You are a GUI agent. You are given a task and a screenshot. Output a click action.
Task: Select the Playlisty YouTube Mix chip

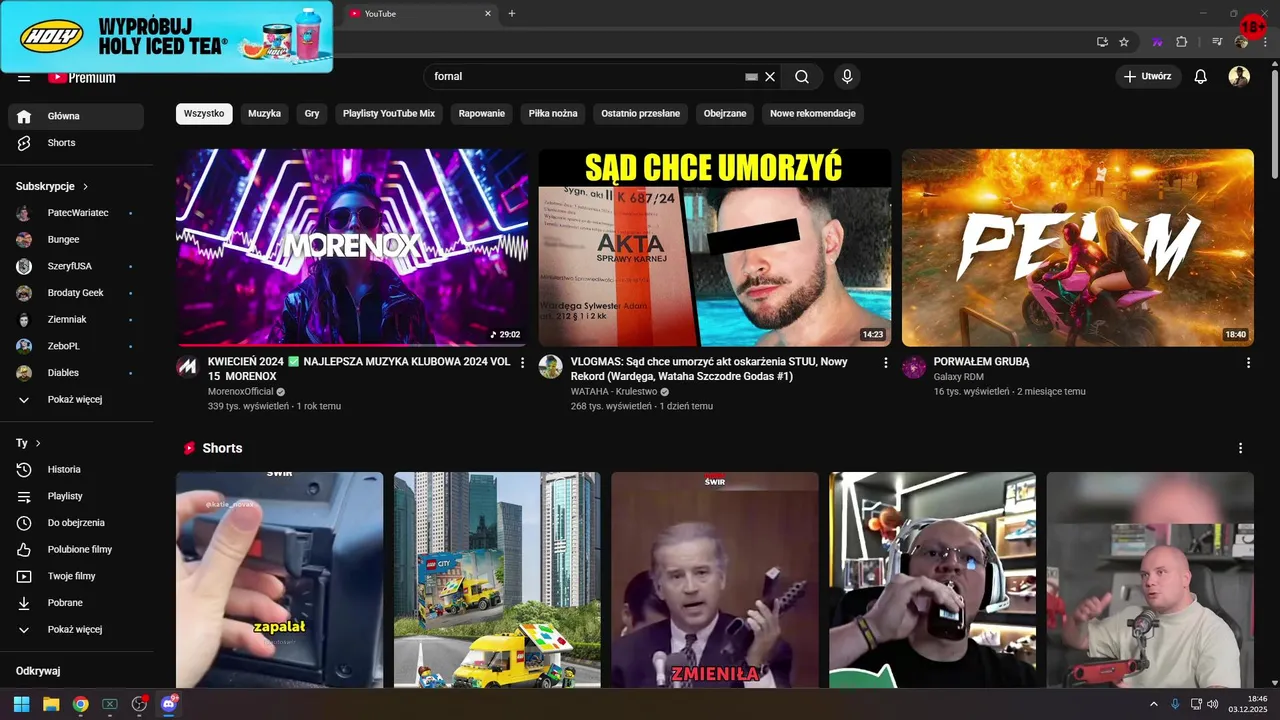click(389, 114)
